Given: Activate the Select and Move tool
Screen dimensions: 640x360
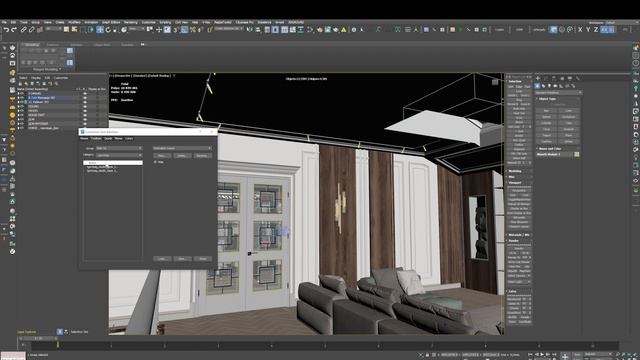Looking at the screenshot, I should (100, 29).
